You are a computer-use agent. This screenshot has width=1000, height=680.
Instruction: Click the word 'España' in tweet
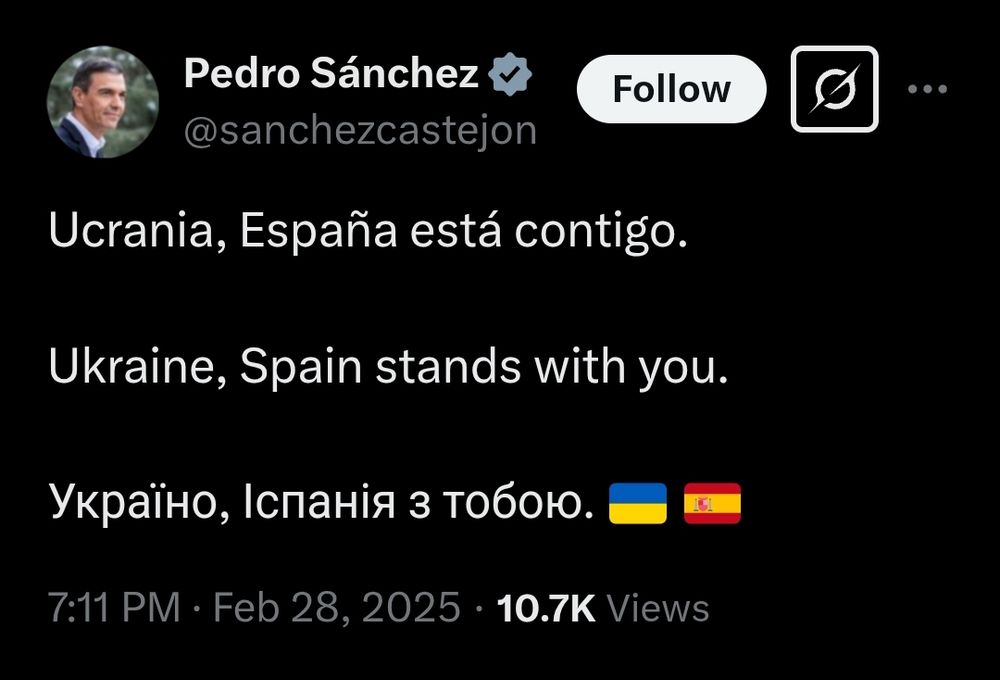pos(318,232)
